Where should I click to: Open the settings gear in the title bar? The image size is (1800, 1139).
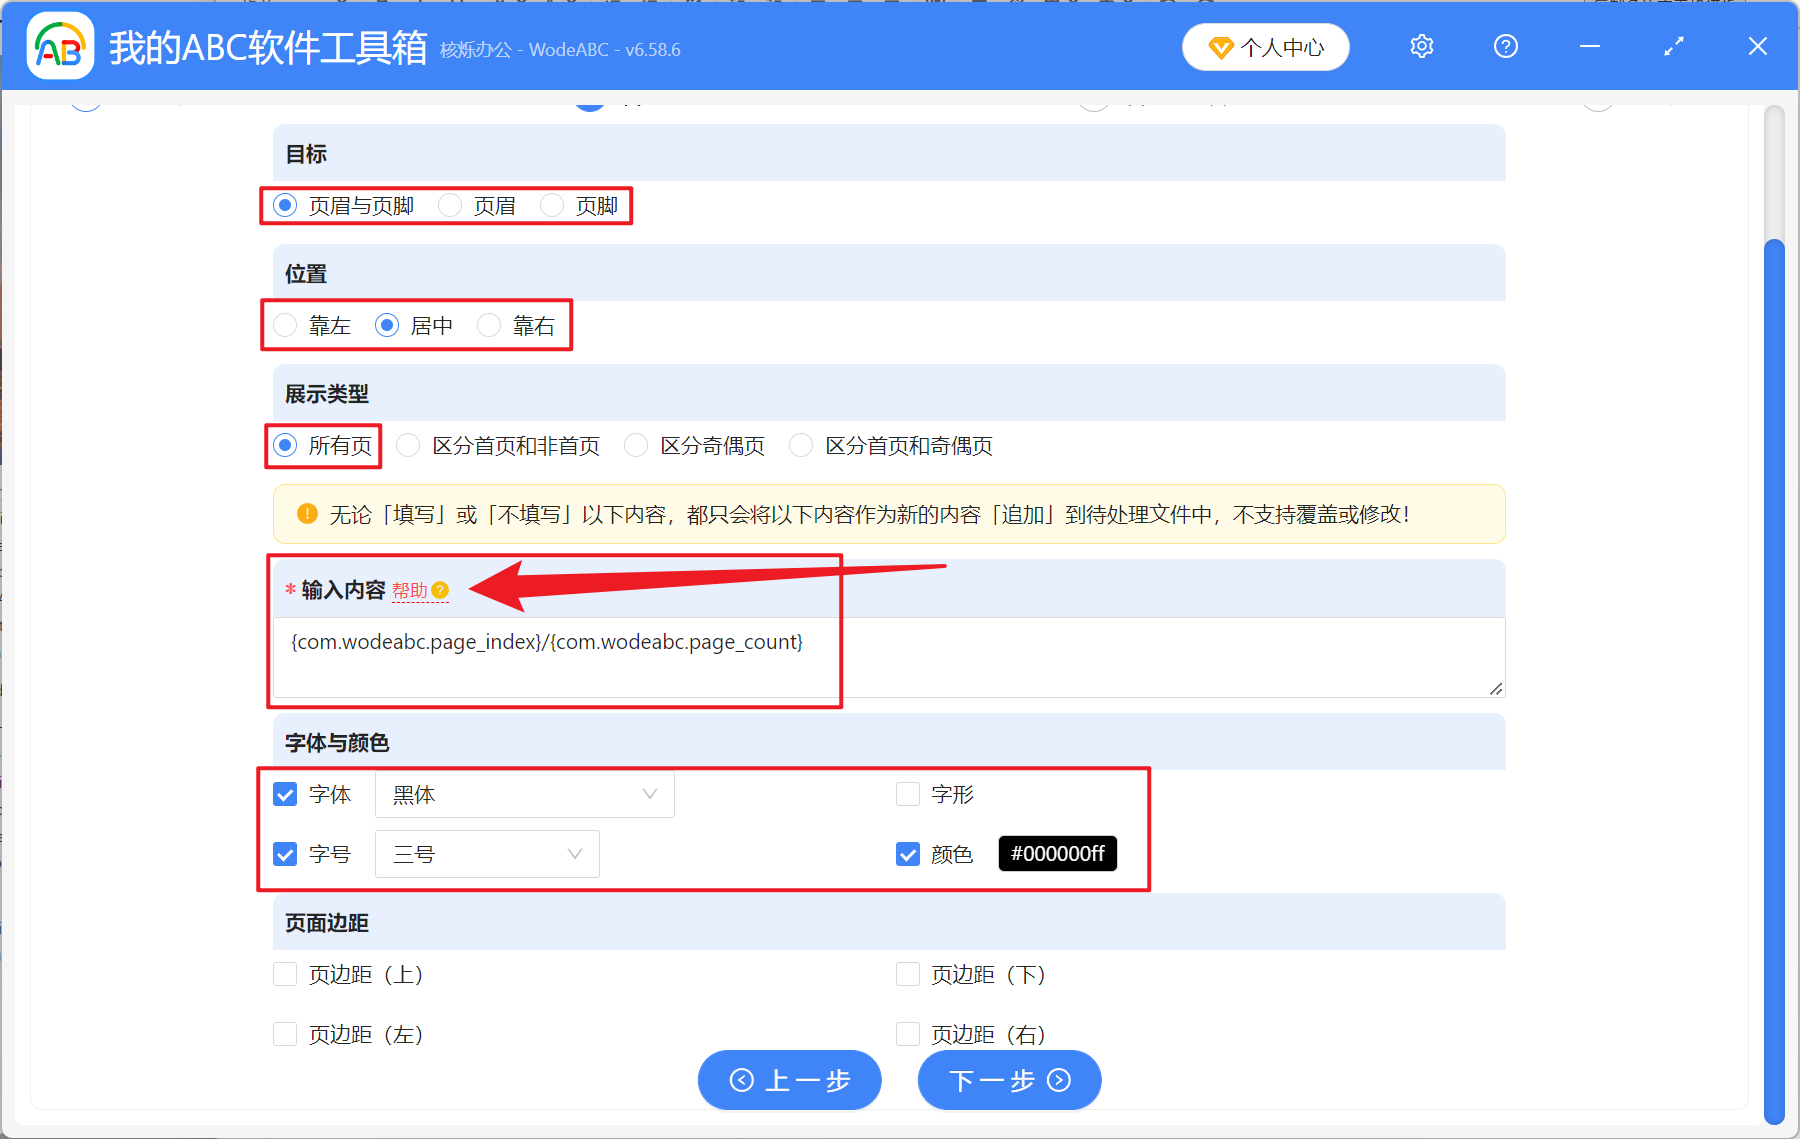click(x=1421, y=46)
